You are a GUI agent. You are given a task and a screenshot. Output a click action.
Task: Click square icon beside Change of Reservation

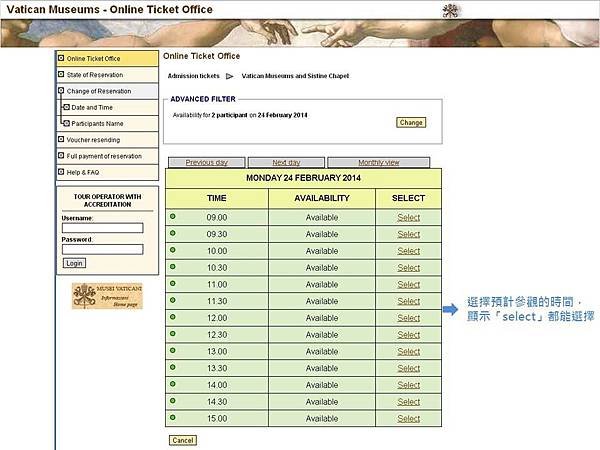coord(61,91)
